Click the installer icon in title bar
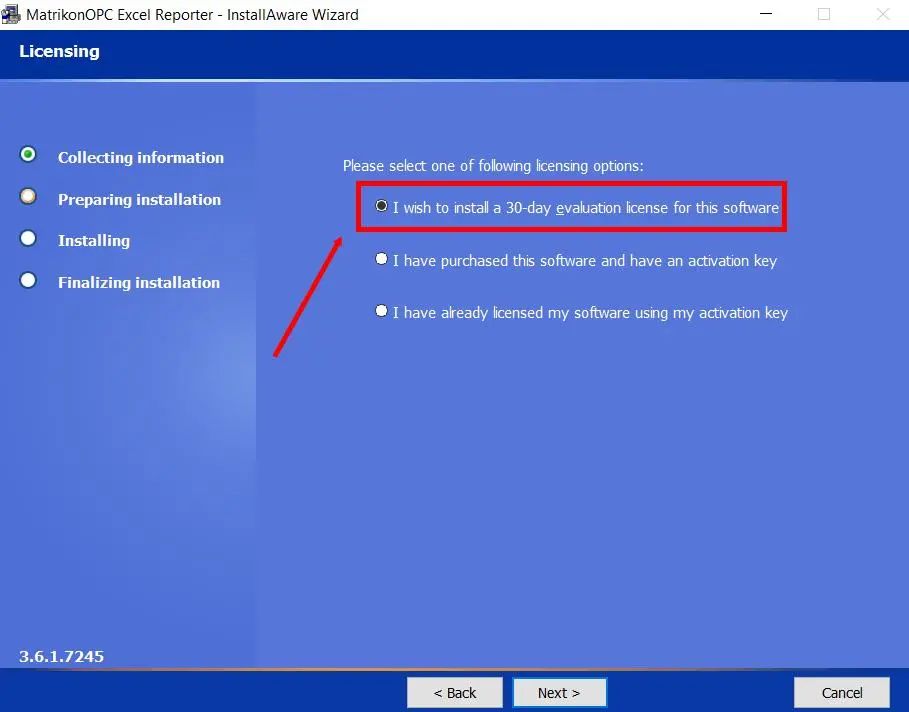Screen dimensions: 909x712 click(11, 14)
